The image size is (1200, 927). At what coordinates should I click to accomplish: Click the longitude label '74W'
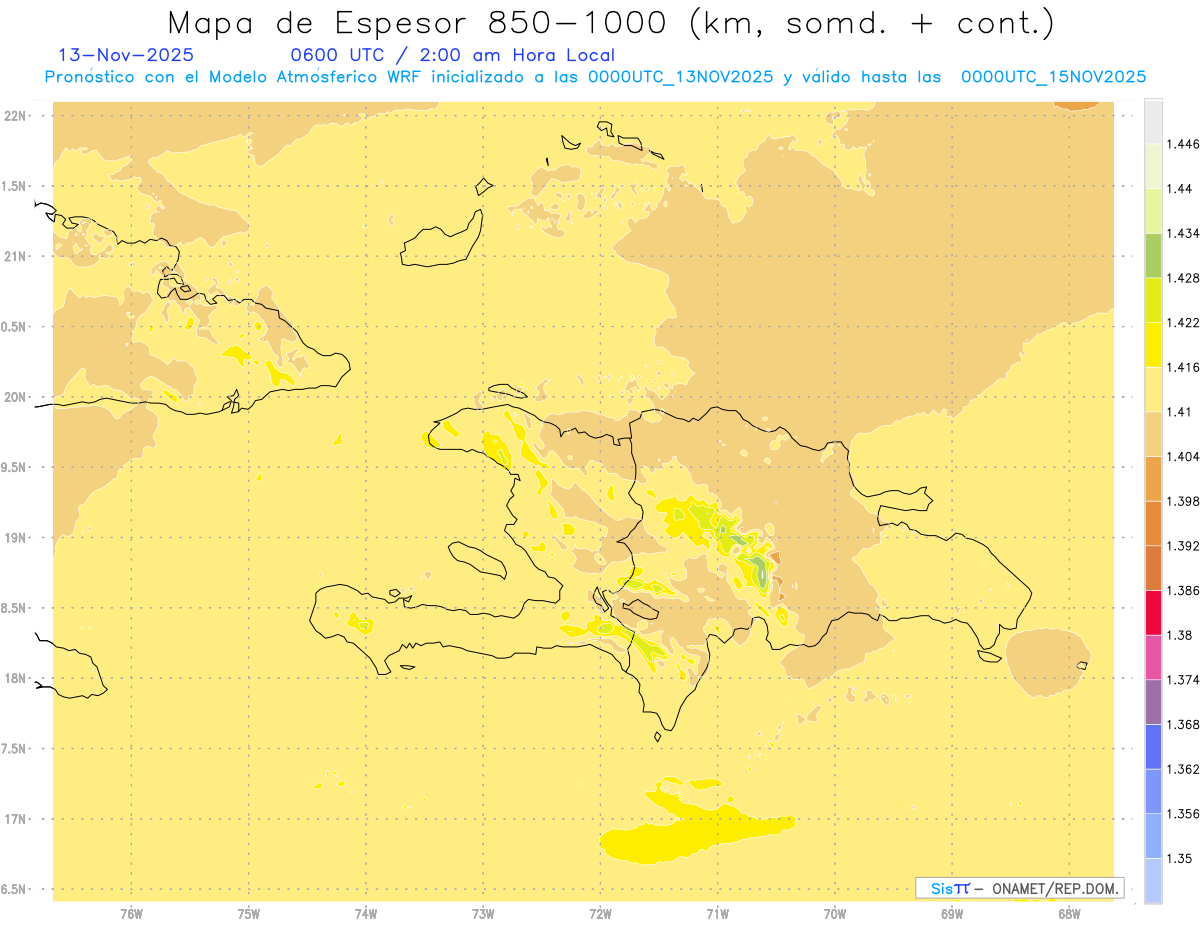366,914
